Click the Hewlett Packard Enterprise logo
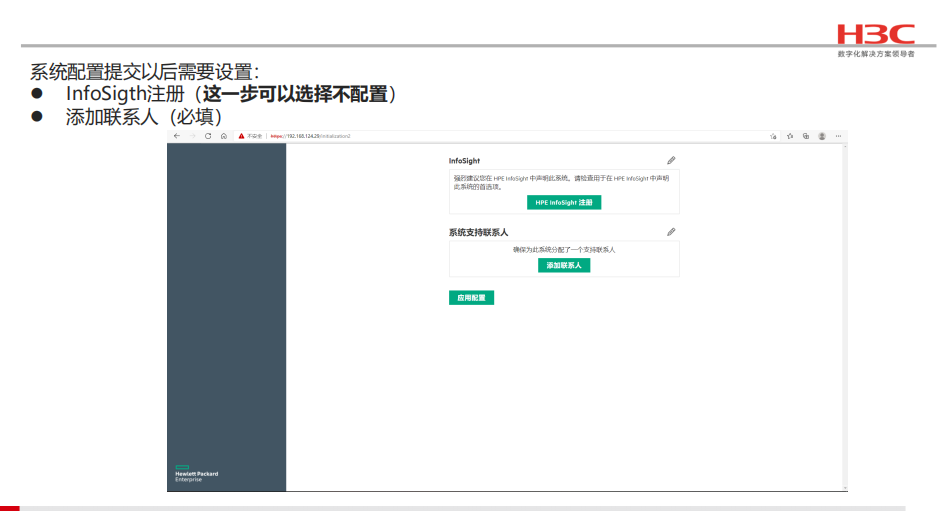The image size is (952, 511). pyautogui.click(x=196, y=473)
